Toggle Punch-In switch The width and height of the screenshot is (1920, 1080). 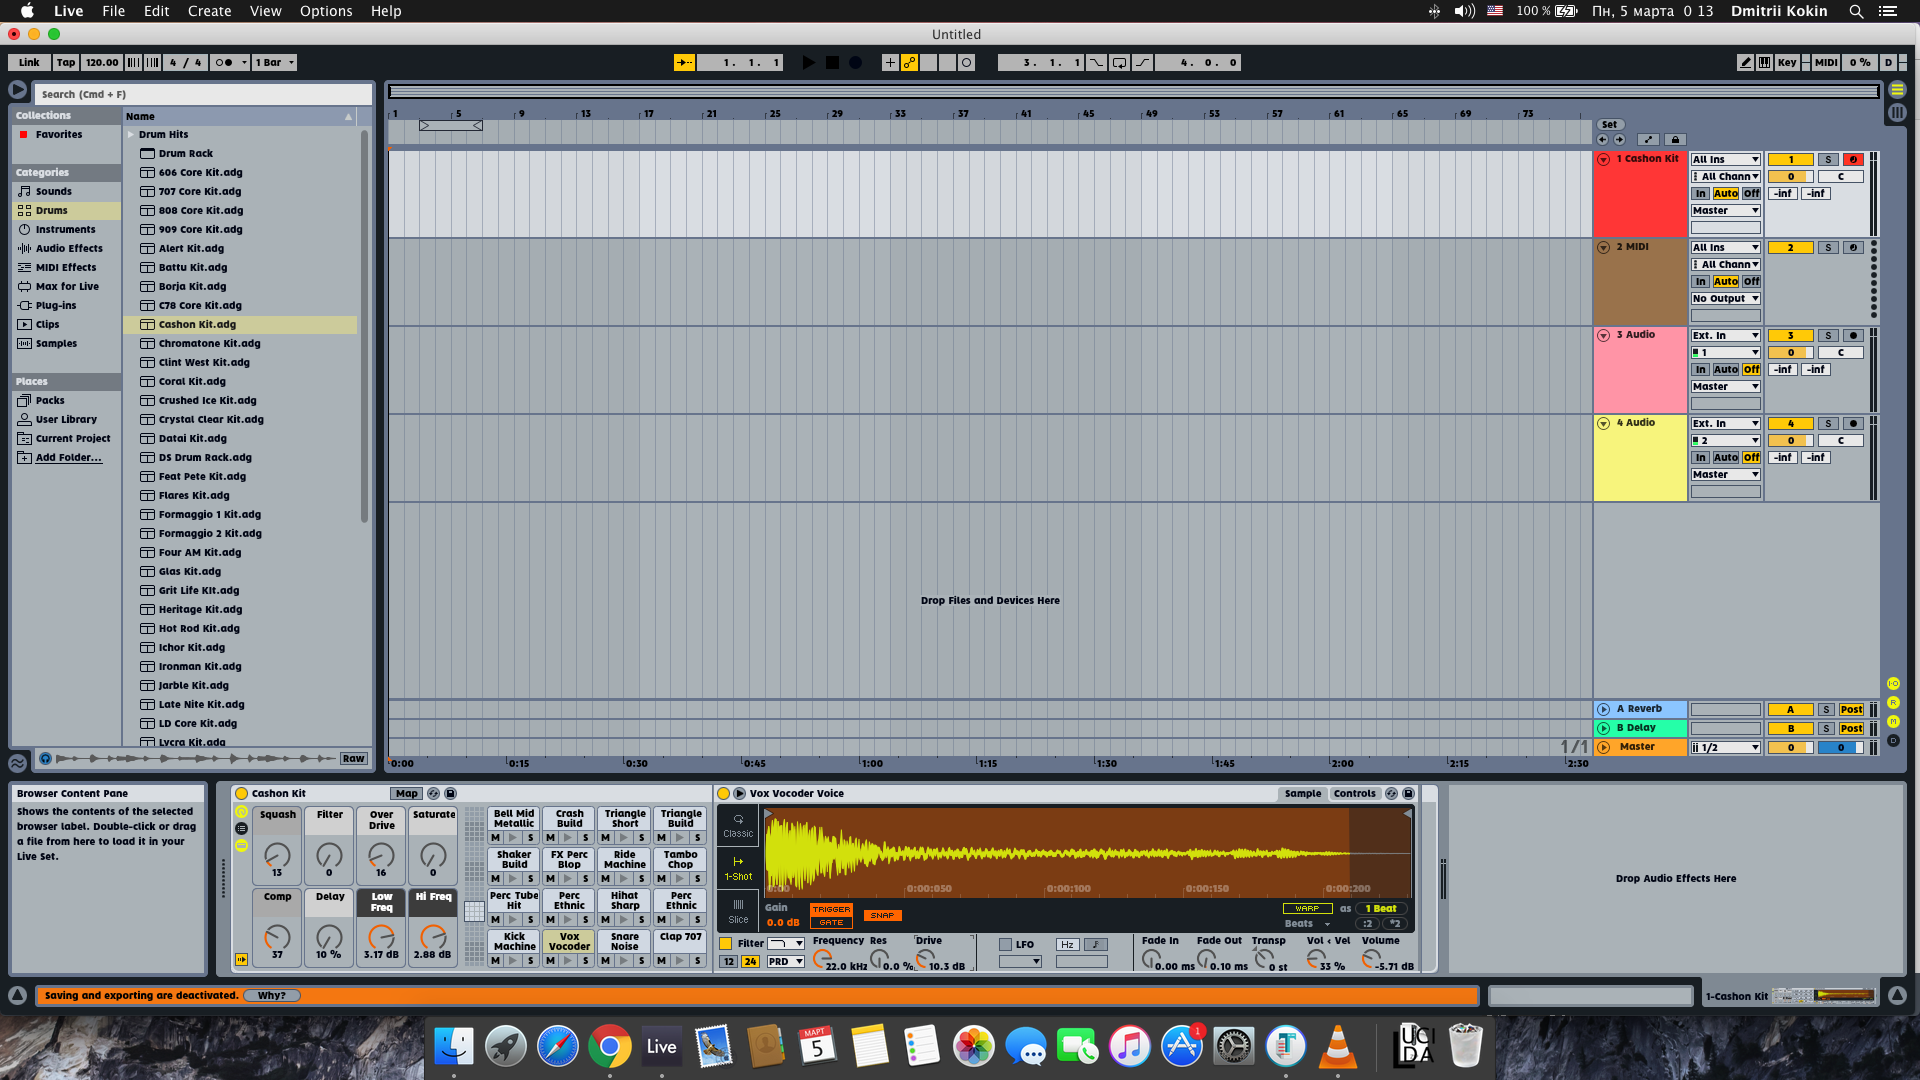[x=1097, y=62]
